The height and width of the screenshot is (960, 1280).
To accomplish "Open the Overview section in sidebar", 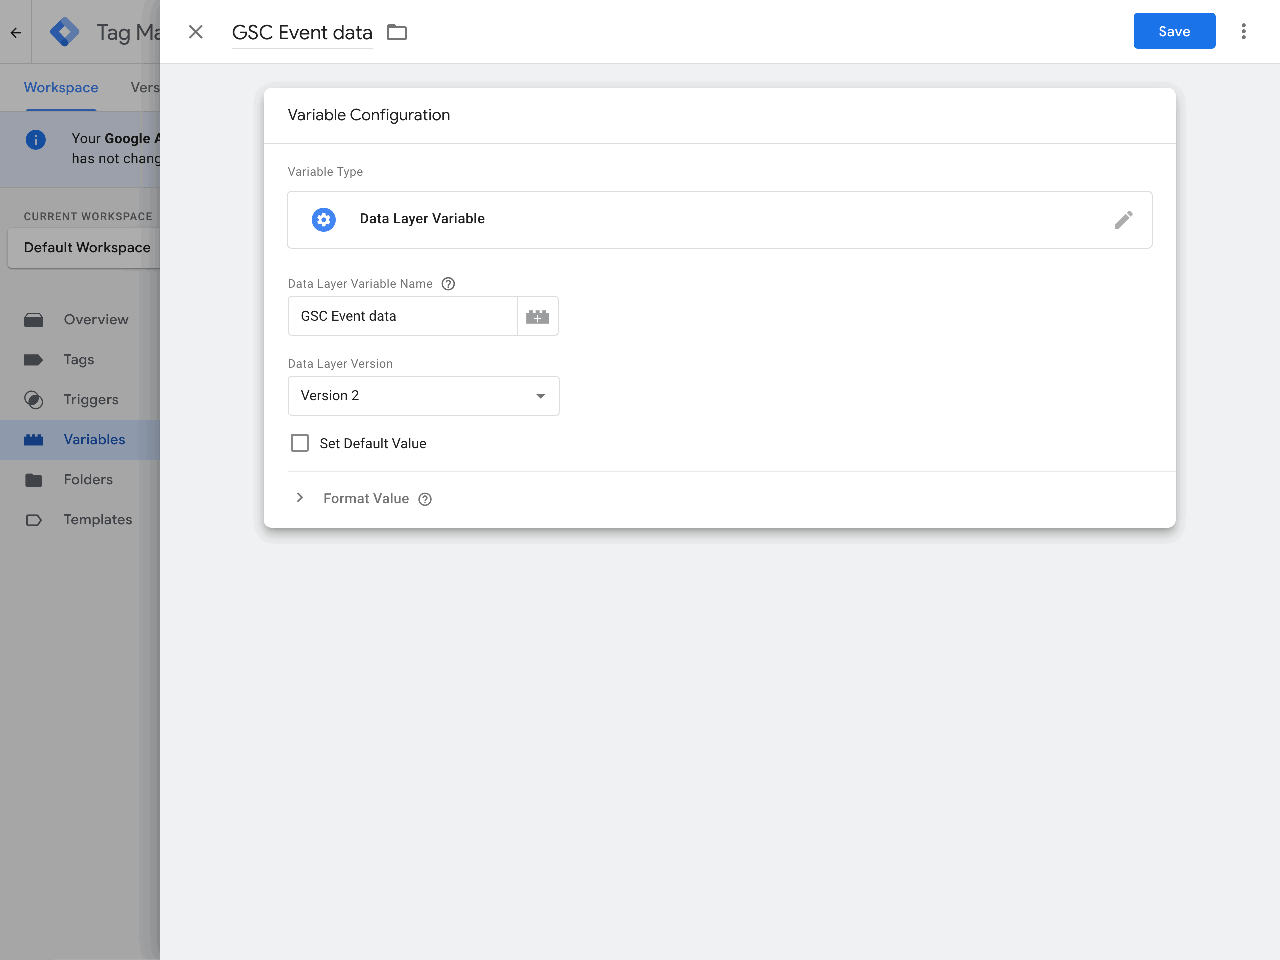I will click(97, 319).
